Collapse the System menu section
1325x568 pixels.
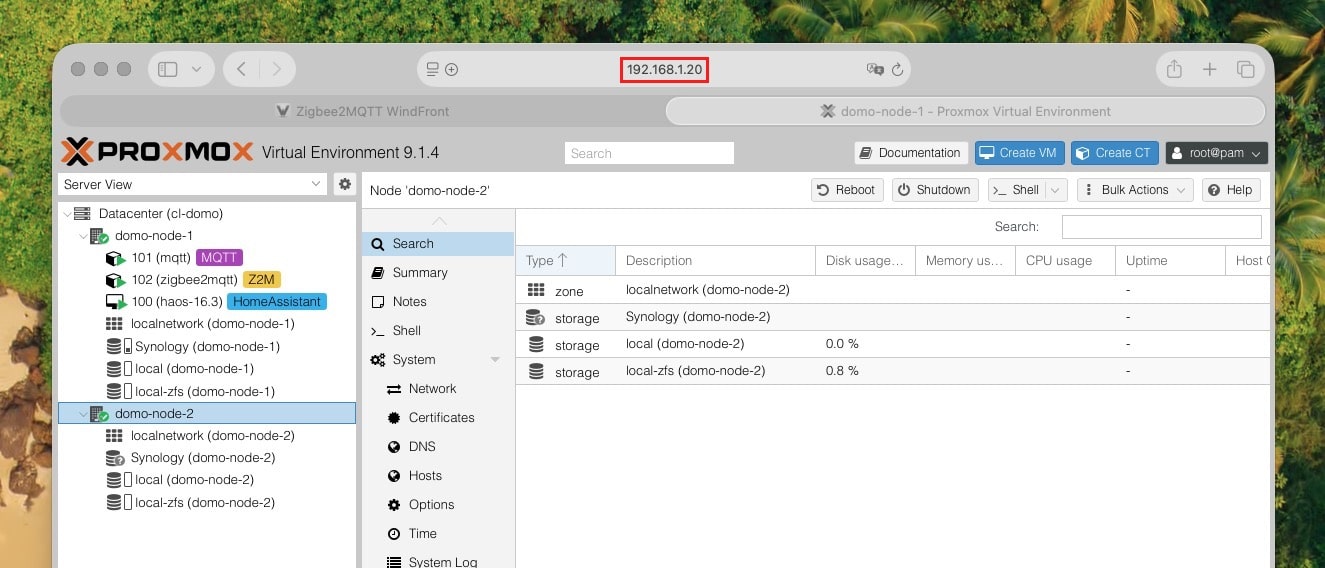(x=495, y=360)
